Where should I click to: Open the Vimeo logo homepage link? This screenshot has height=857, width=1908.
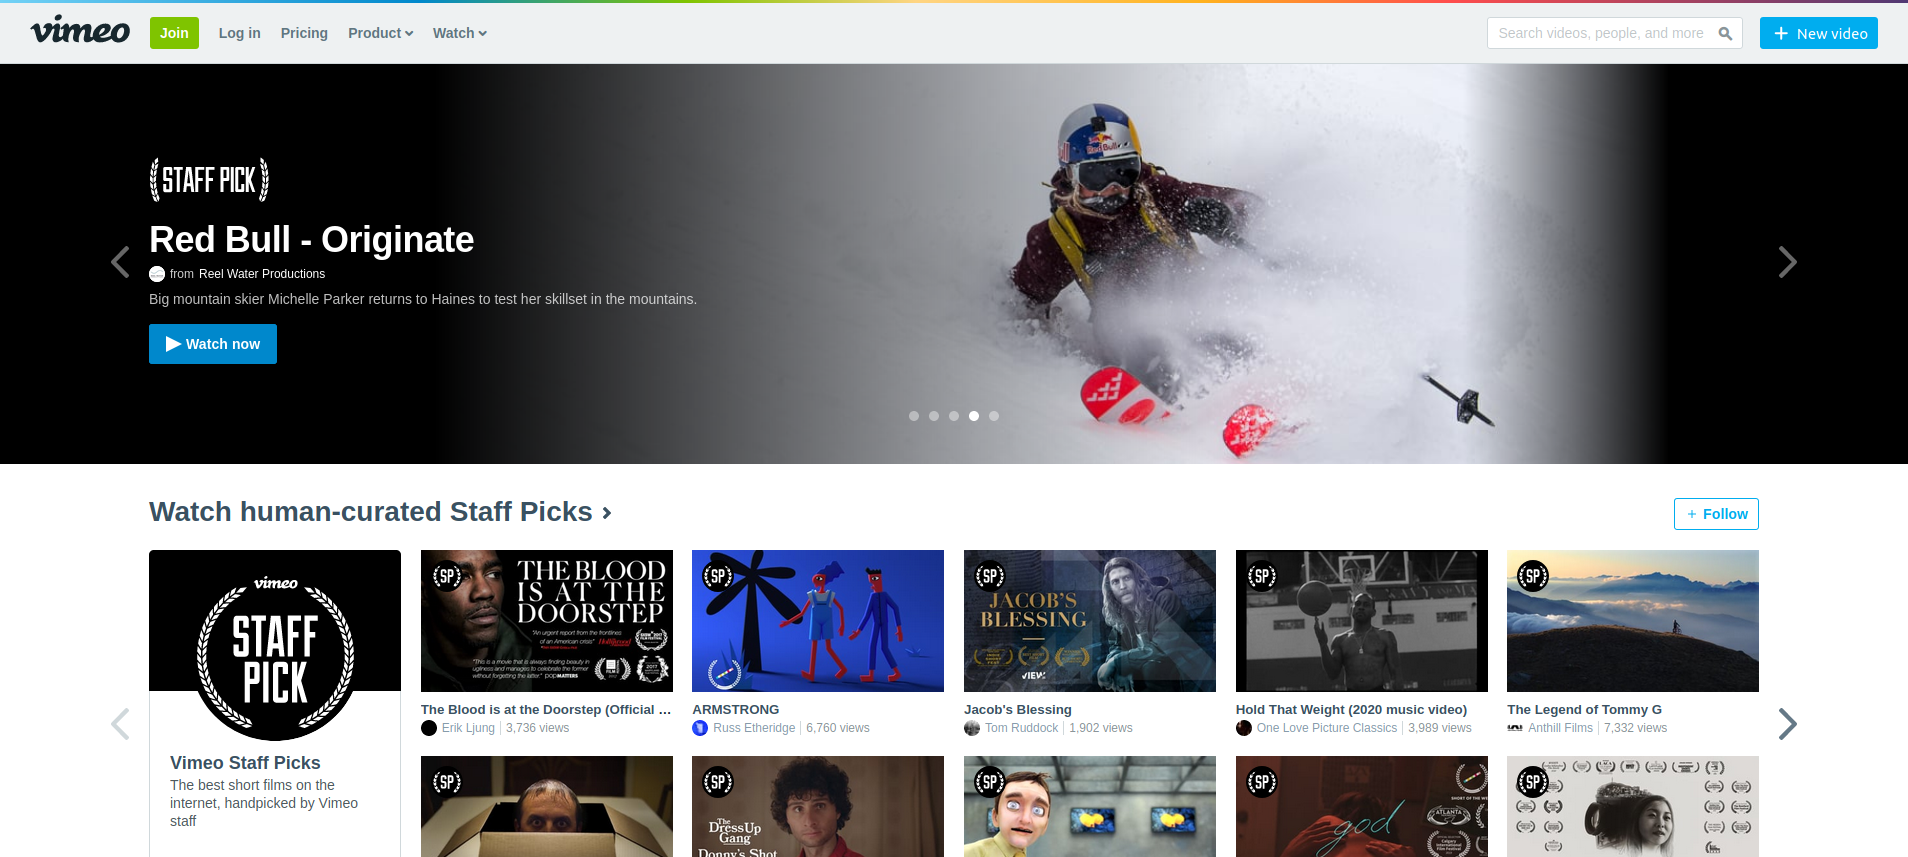tap(80, 31)
